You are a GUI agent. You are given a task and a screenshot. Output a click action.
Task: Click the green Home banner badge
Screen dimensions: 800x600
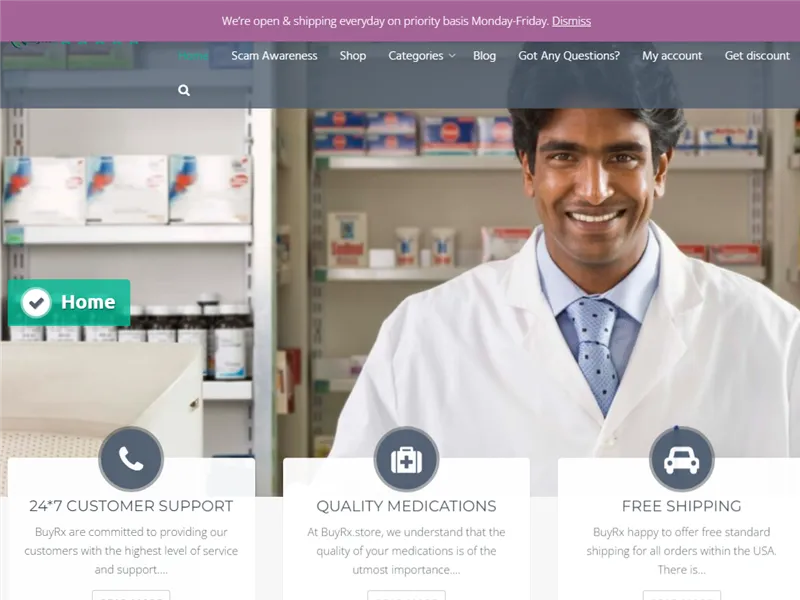69,303
